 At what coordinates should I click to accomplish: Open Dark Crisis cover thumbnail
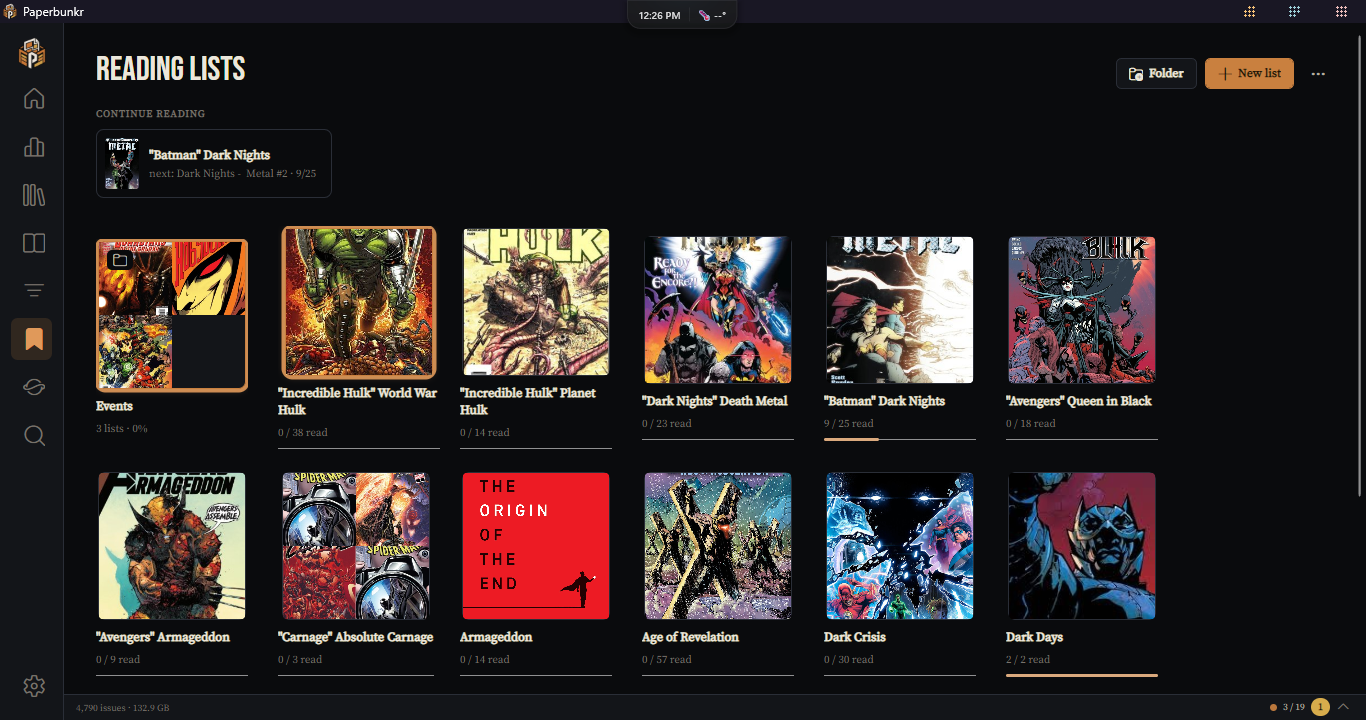pyautogui.click(x=900, y=546)
